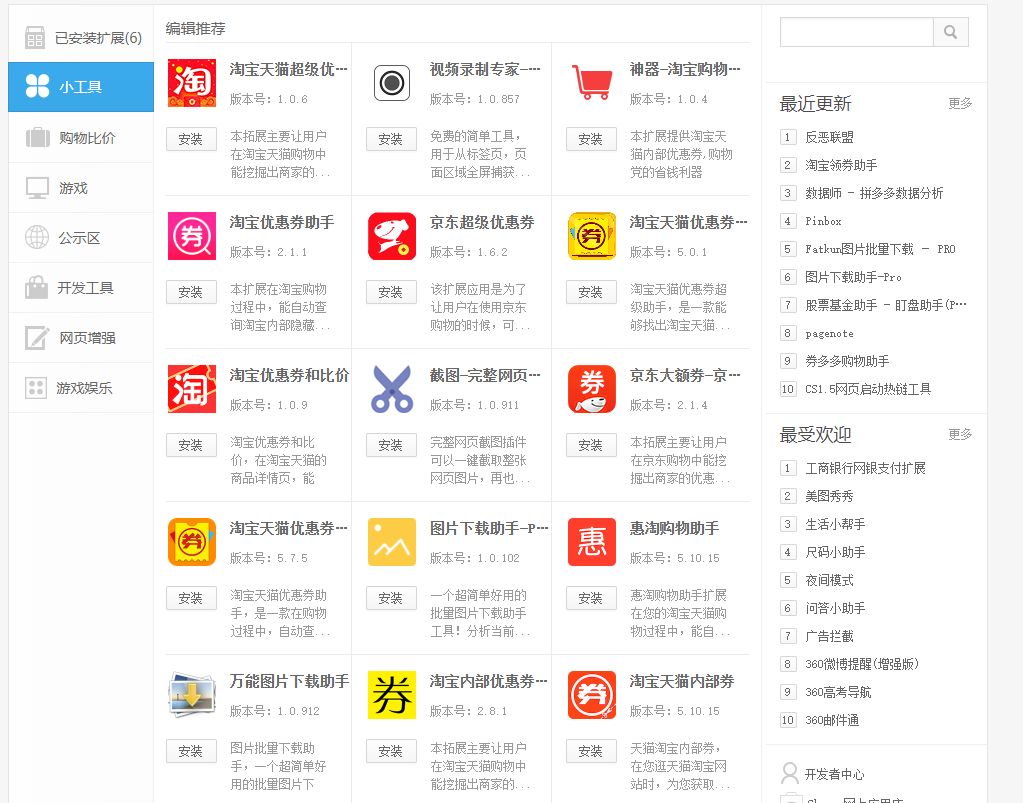Click the 淘宝优惠券和比价 icon

[192, 389]
